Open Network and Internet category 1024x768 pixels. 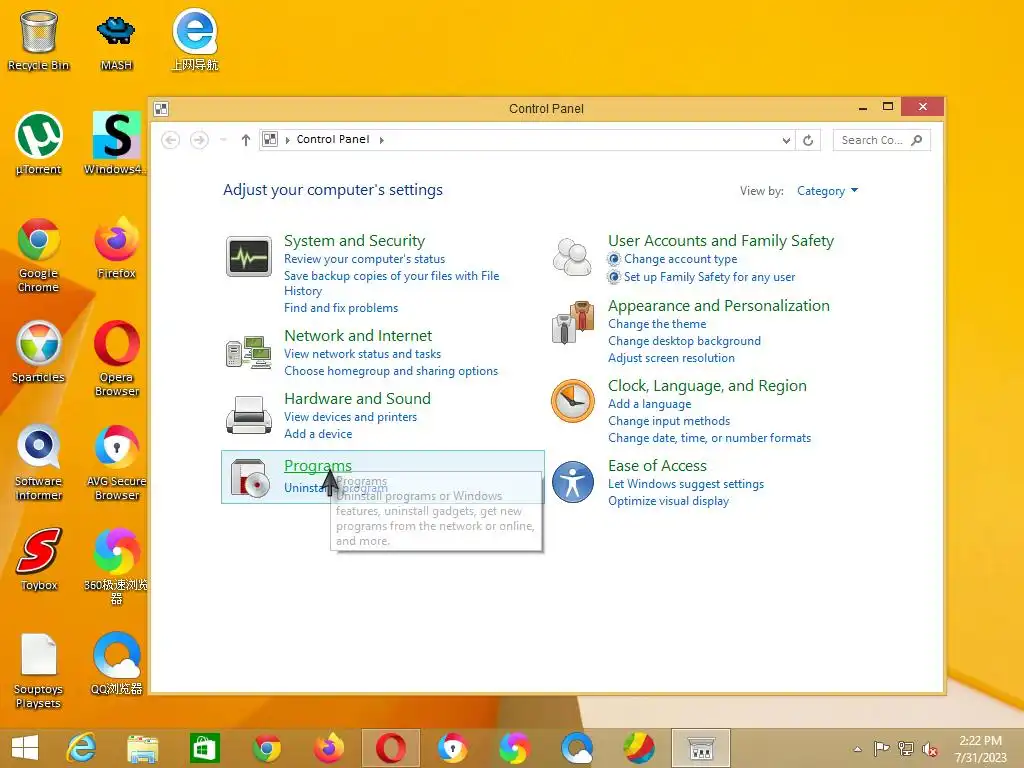coord(358,336)
